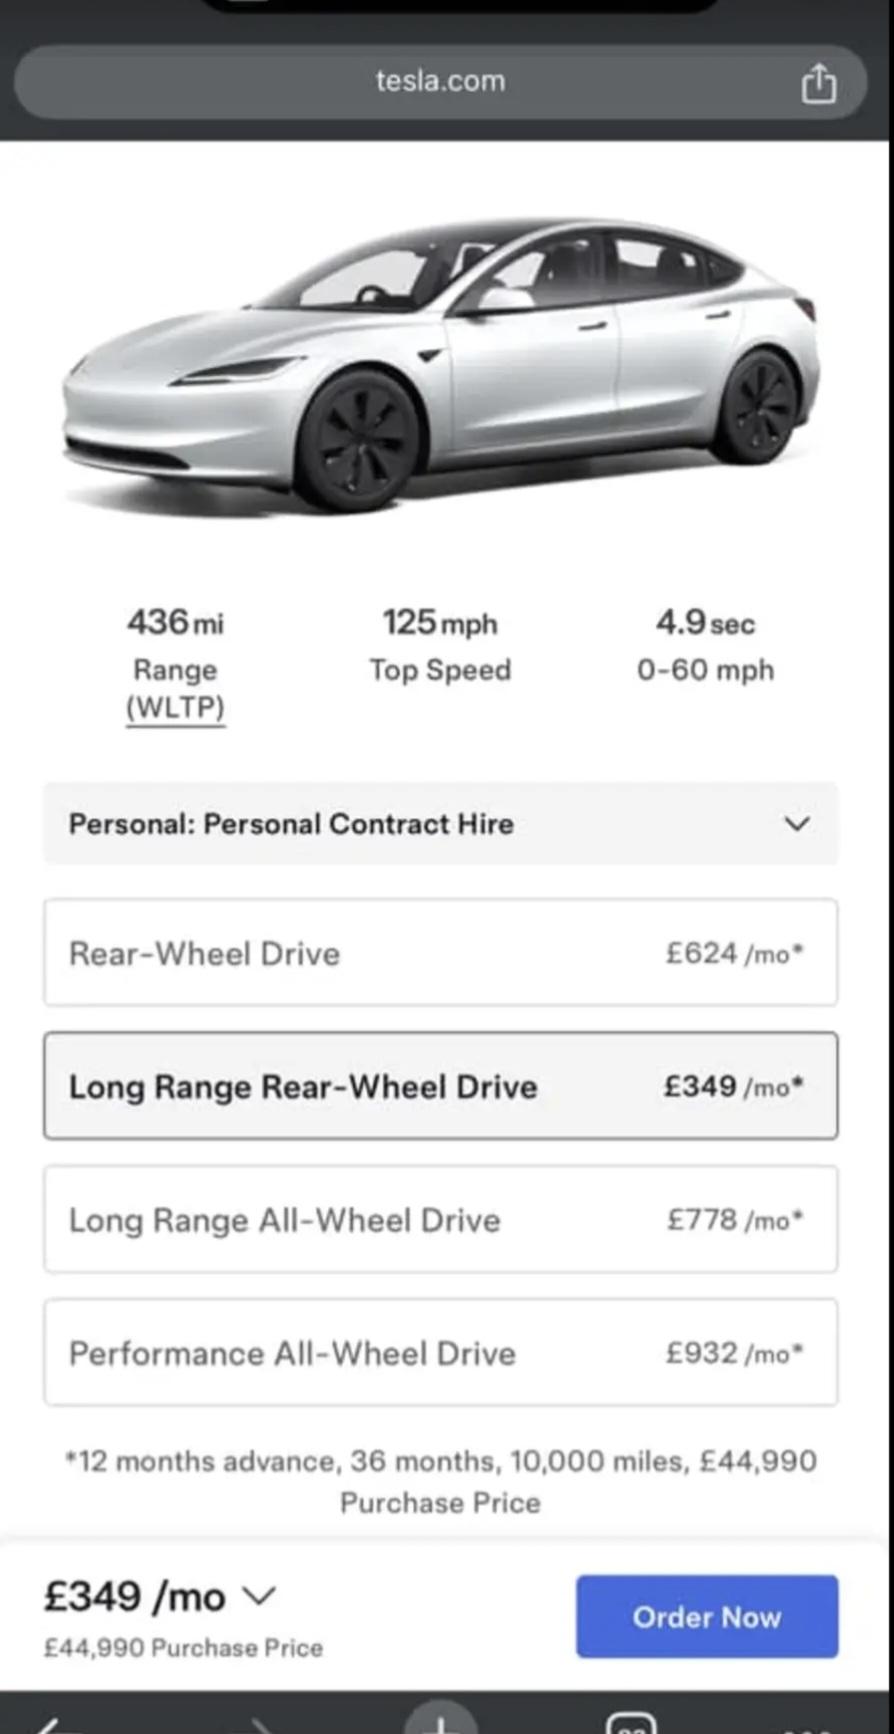894x1734 pixels.
Task: Pick Performance All-Wheel Drive variant
Action: point(440,1352)
